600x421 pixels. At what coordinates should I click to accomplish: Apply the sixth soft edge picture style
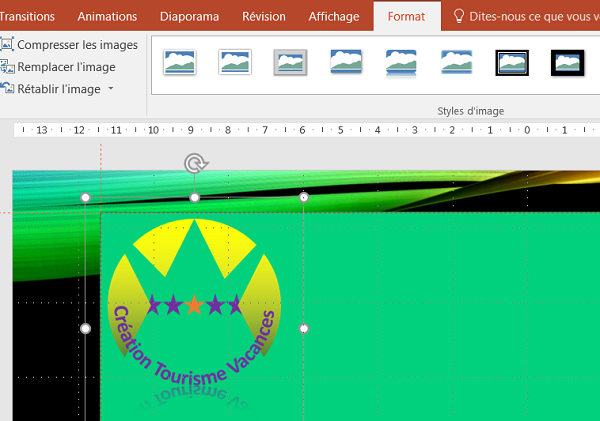457,62
